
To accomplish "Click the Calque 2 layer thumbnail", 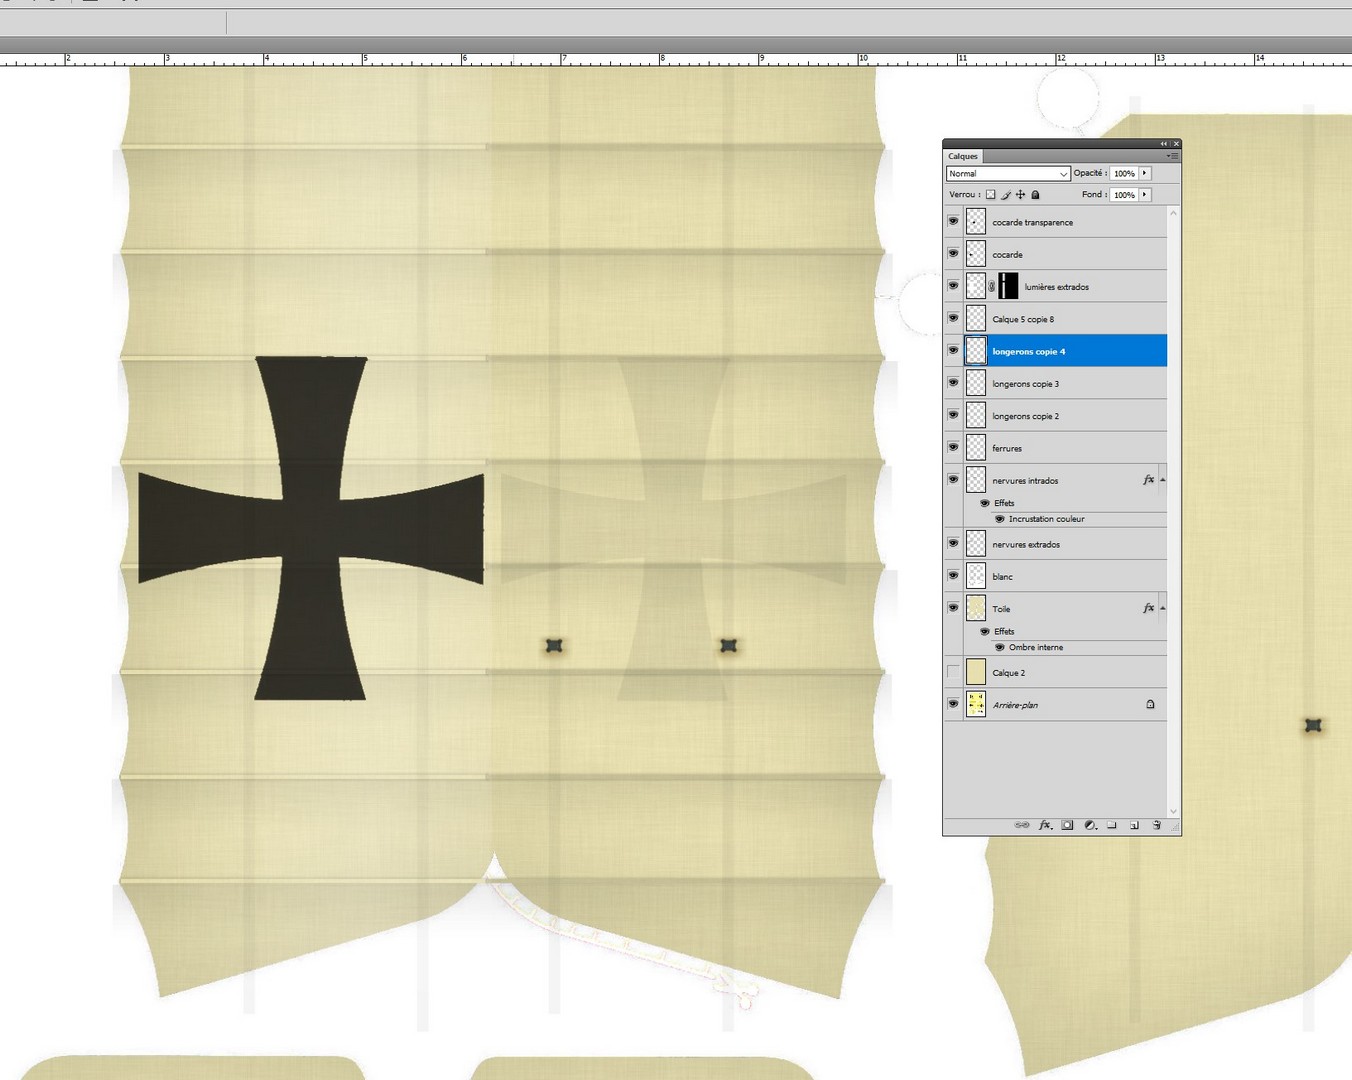I will coord(976,672).
